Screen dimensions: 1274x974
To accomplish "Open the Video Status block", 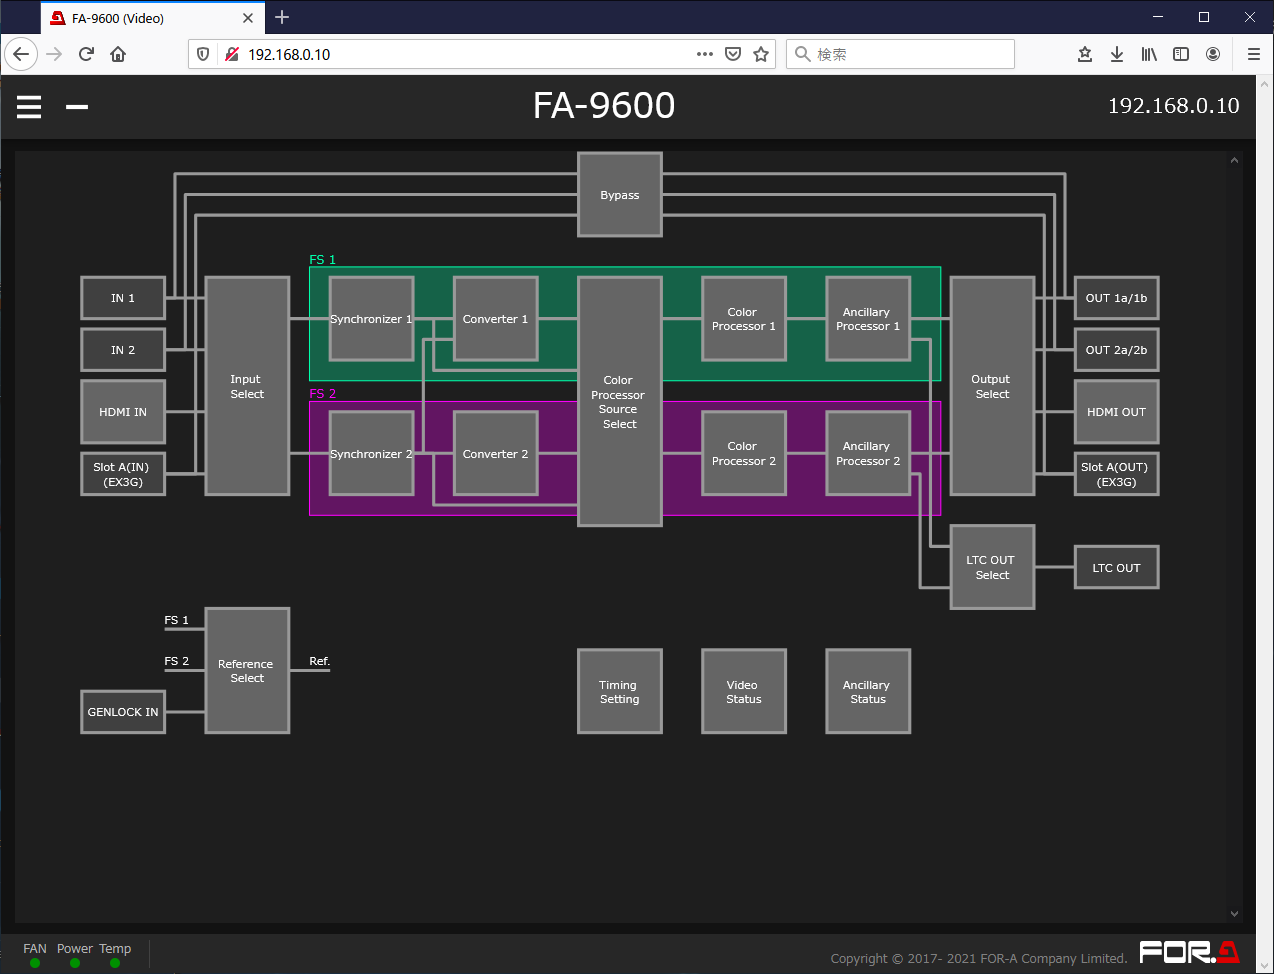I will click(744, 692).
